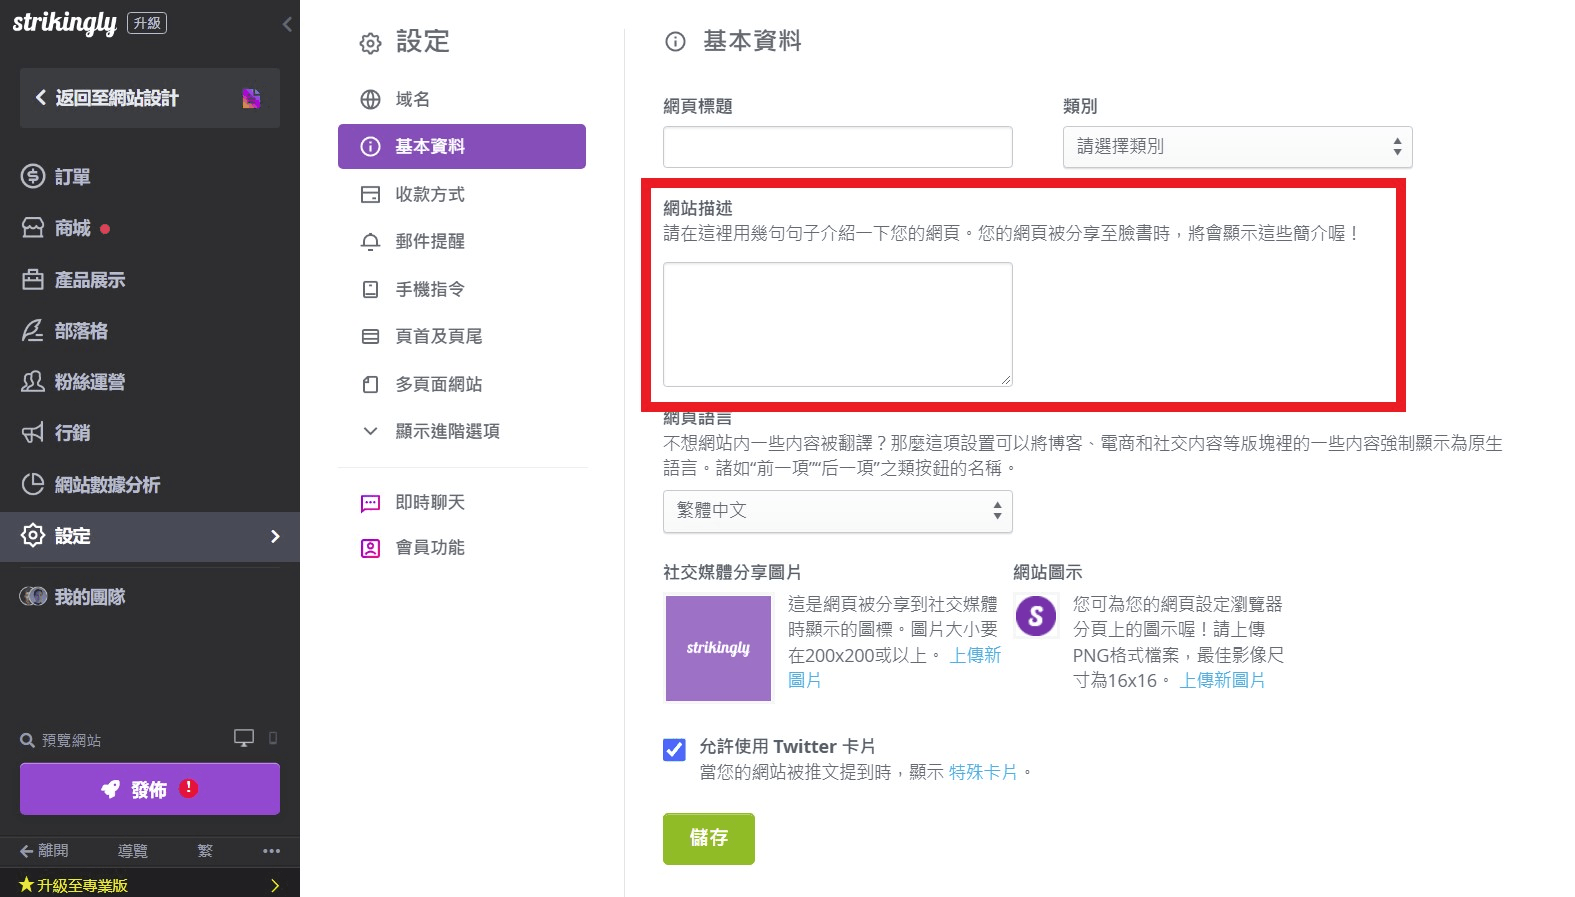Click the three dots more options icon
The height and width of the screenshot is (897, 1575).
(271, 851)
